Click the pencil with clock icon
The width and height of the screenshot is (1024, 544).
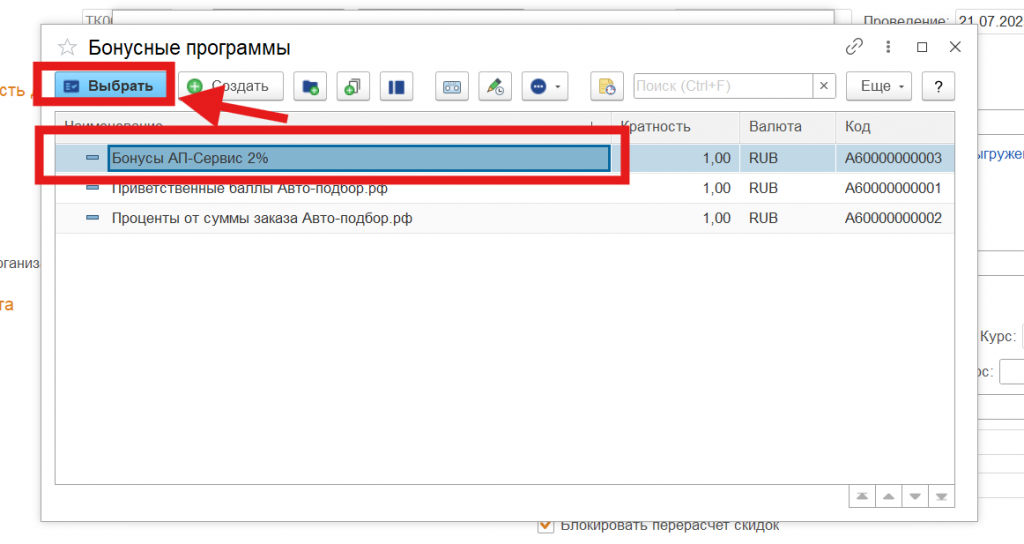[495, 87]
